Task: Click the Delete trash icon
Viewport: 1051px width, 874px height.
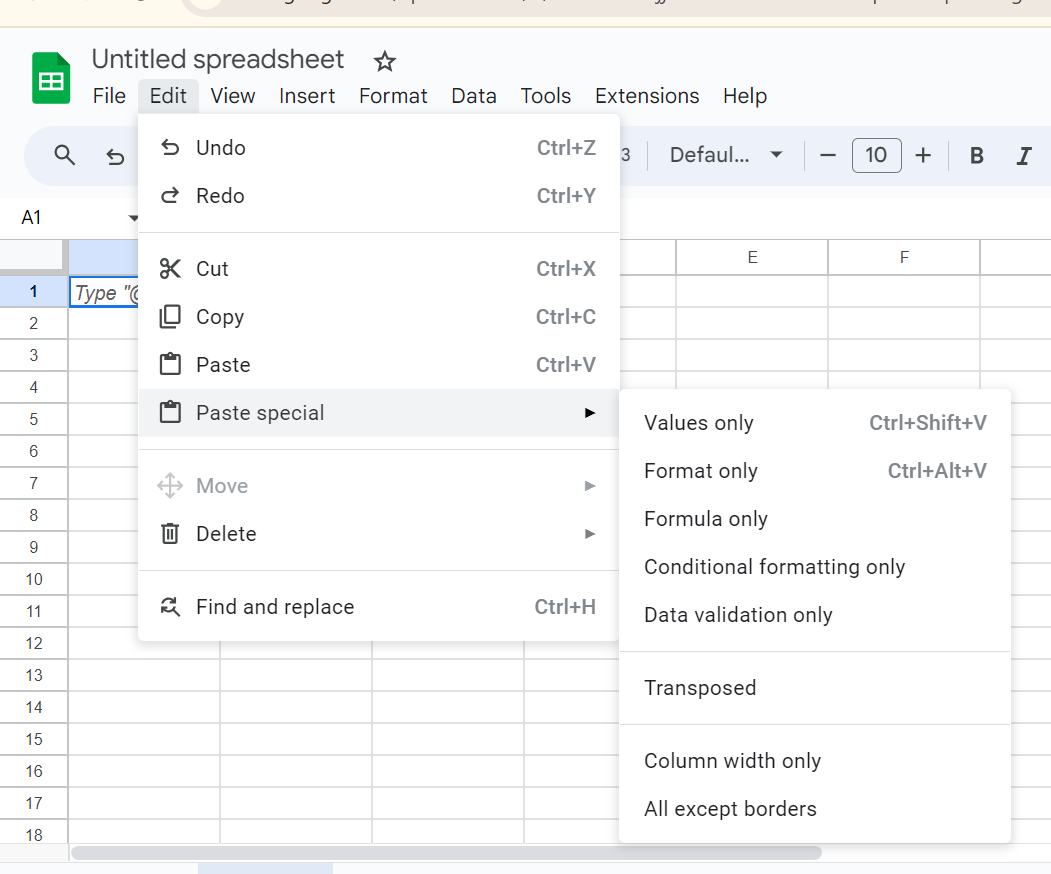Action: tap(171, 533)
